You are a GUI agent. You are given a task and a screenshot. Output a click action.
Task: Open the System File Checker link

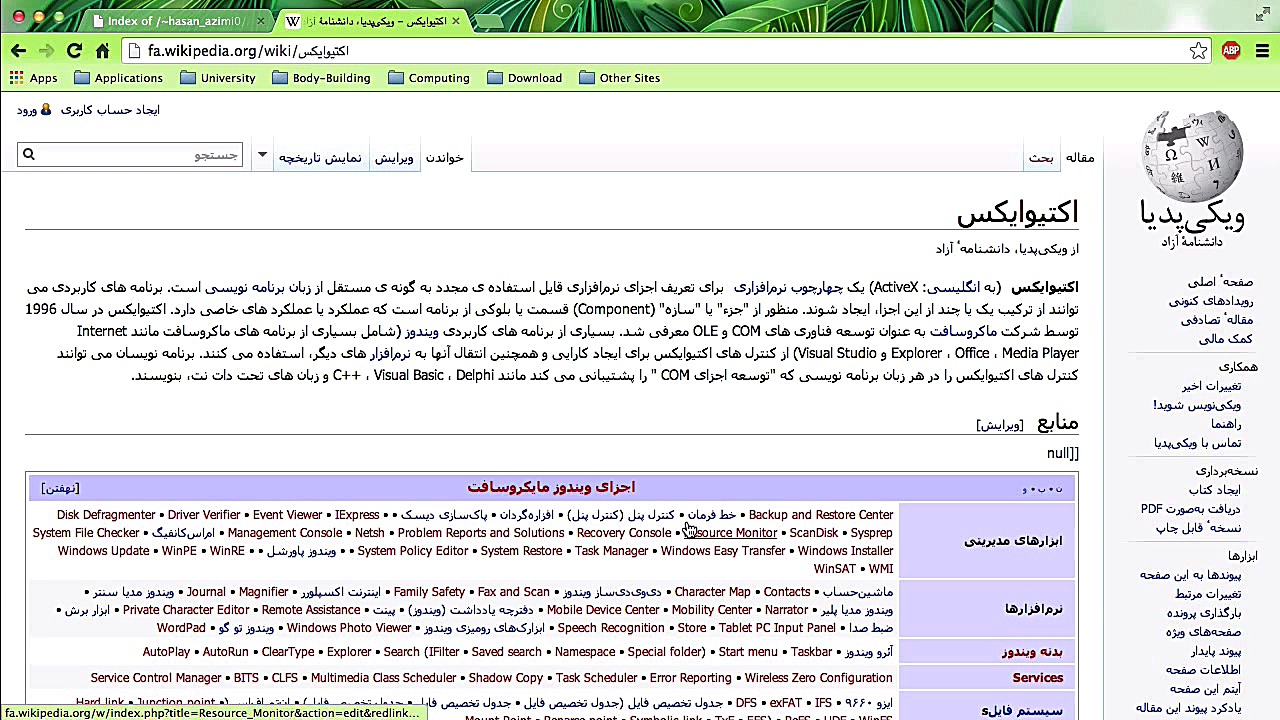click(86, 533)
